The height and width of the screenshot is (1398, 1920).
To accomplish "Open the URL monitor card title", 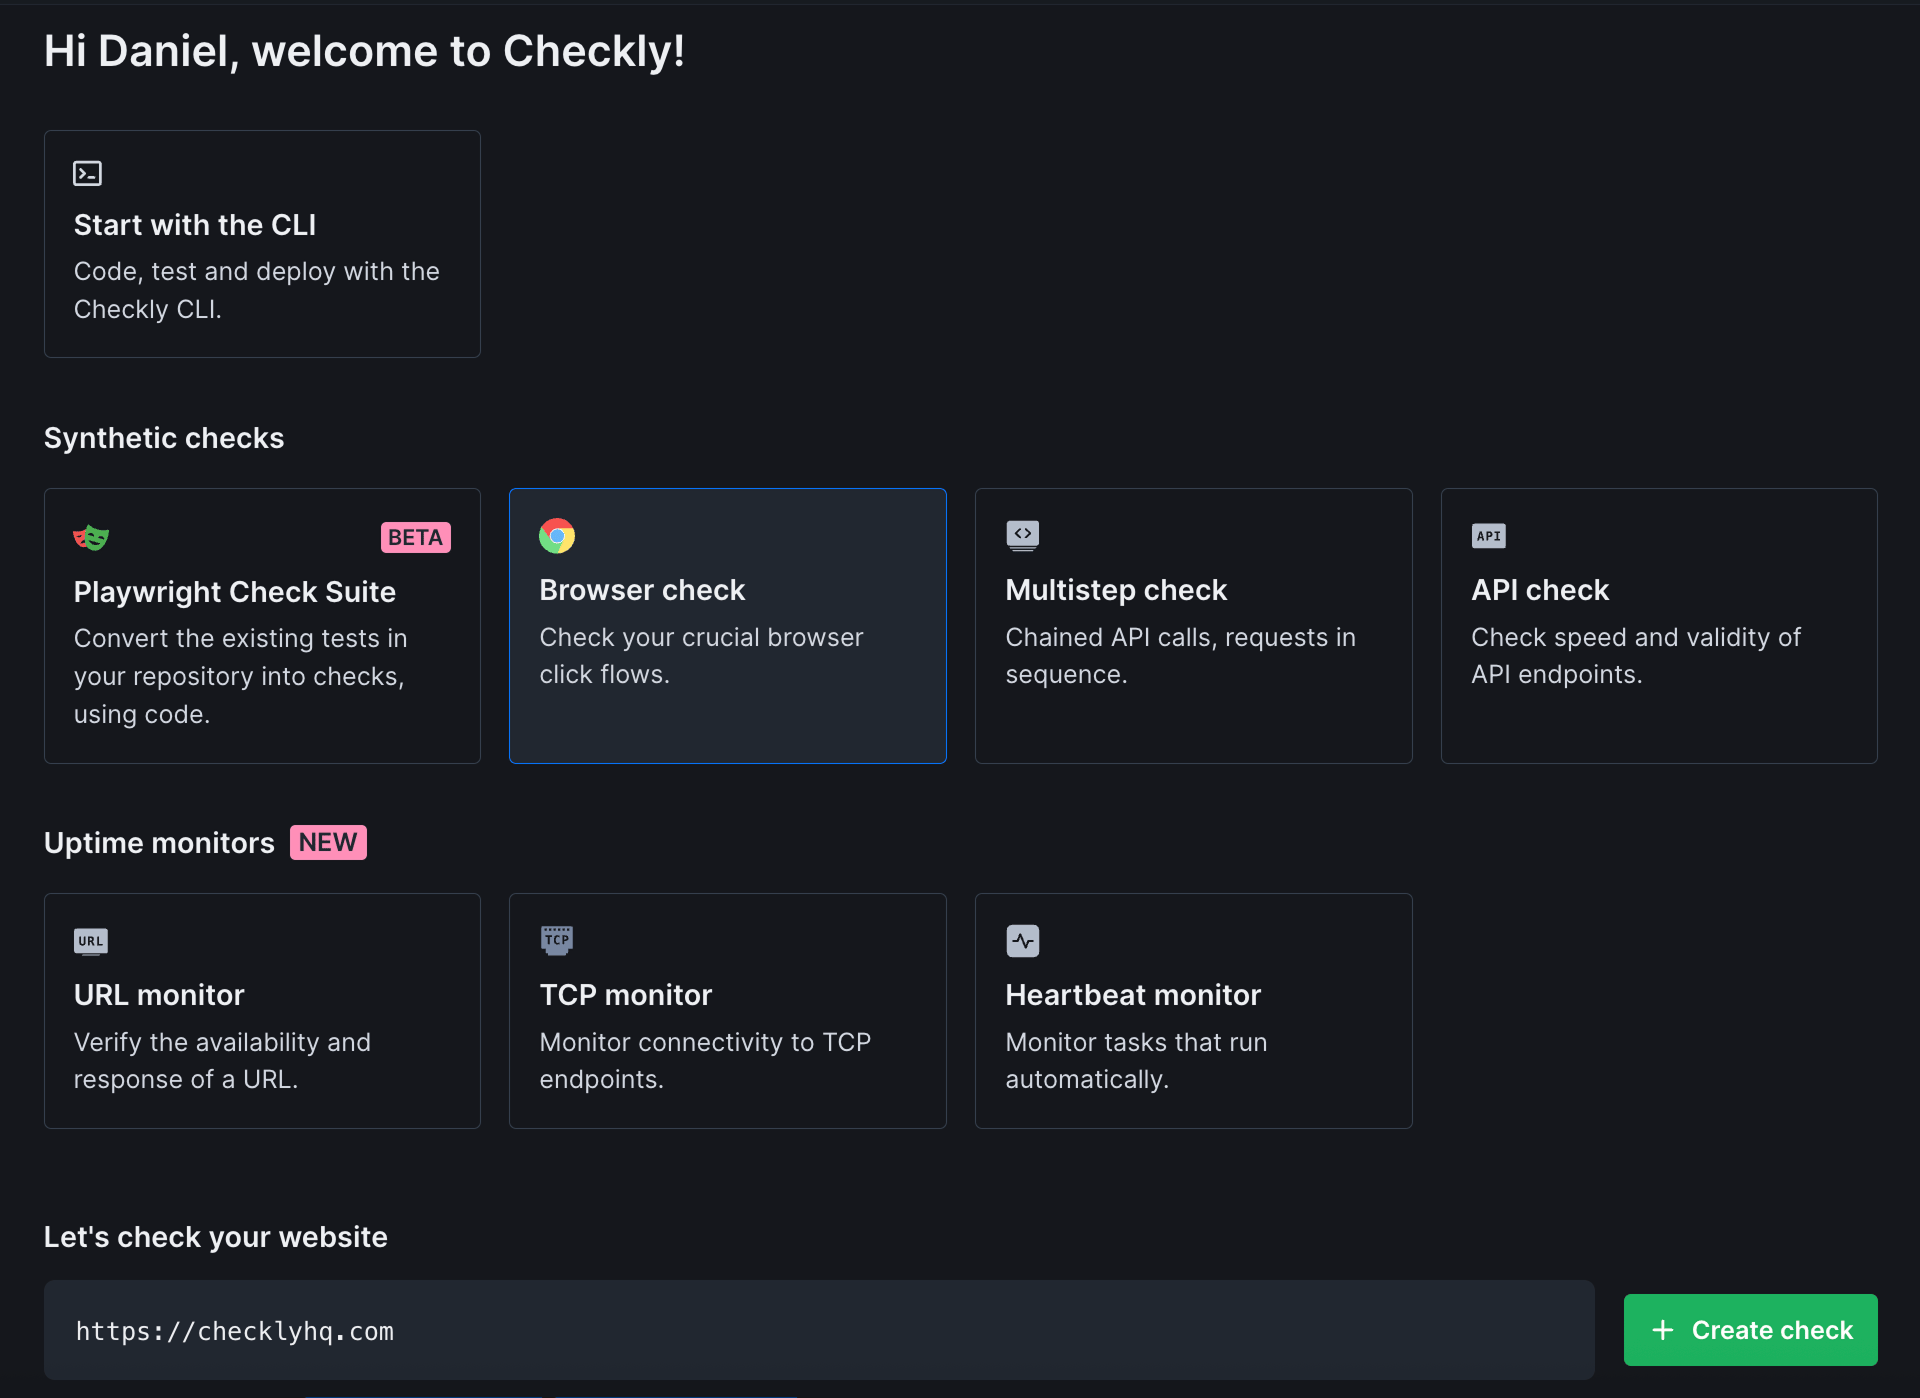I will (159, 995).
